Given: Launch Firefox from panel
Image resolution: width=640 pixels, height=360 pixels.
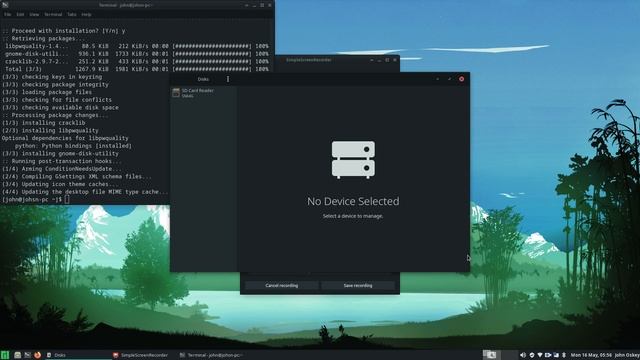Looking at the screenshot, I should click(37, 355).
